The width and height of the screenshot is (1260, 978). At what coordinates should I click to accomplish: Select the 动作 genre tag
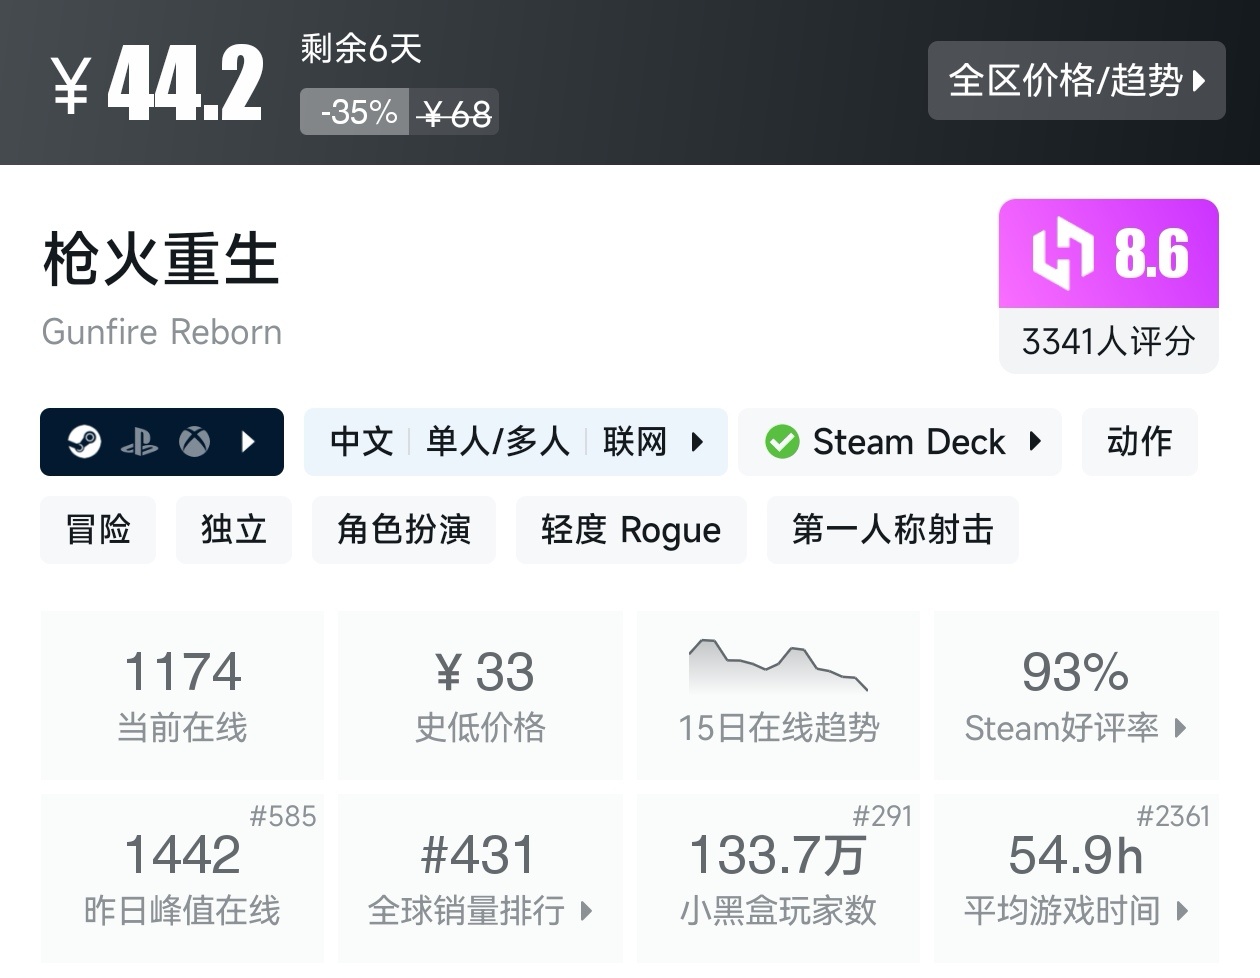(1139, 441)
